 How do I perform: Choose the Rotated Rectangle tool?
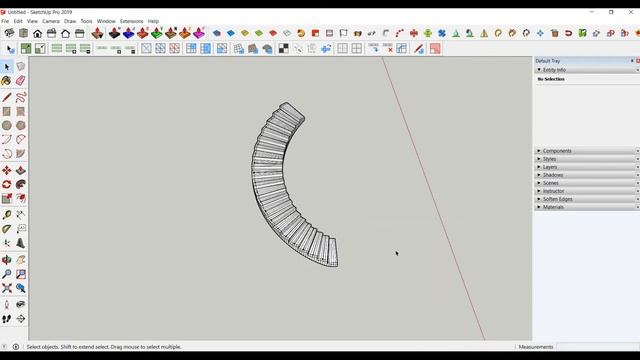[21, 111]
